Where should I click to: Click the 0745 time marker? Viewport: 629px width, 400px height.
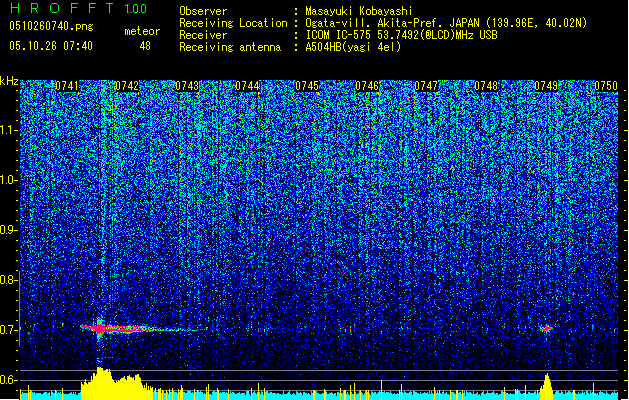(x=307, y=86)
